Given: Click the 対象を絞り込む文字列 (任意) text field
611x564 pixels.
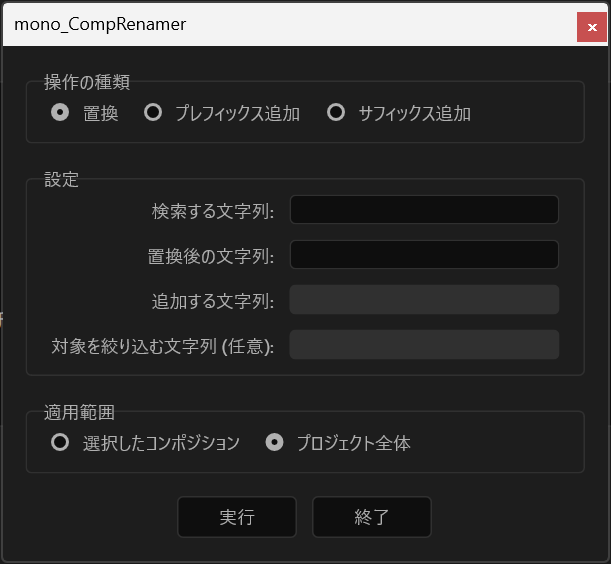Looking at the screenshot, I should tap(423, 345).
